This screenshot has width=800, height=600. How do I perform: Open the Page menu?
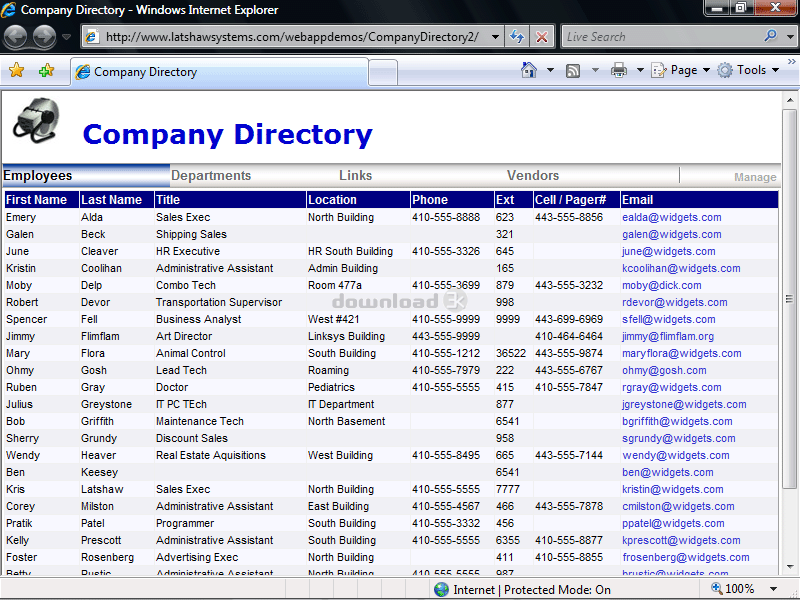681,70
